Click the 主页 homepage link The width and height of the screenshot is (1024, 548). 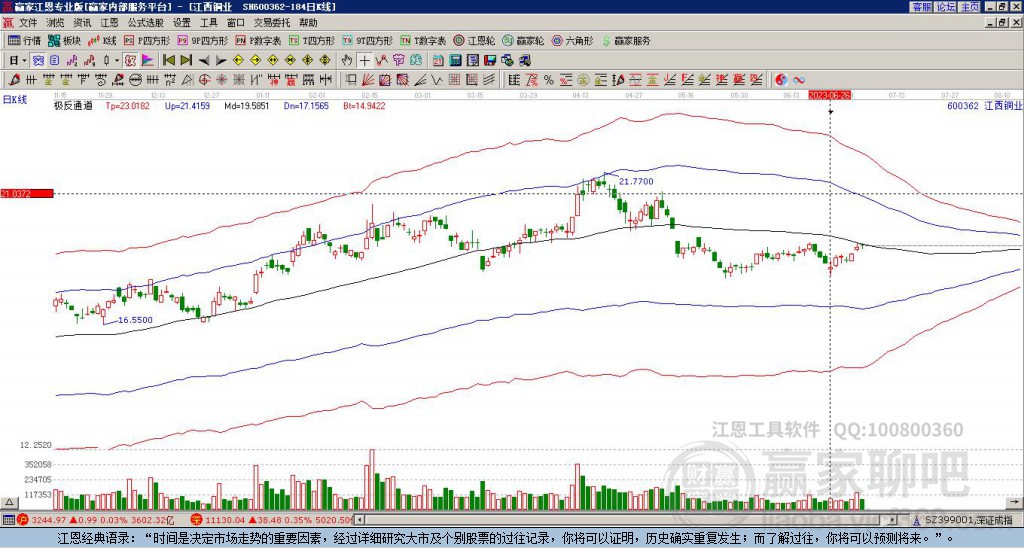(970, 7)
